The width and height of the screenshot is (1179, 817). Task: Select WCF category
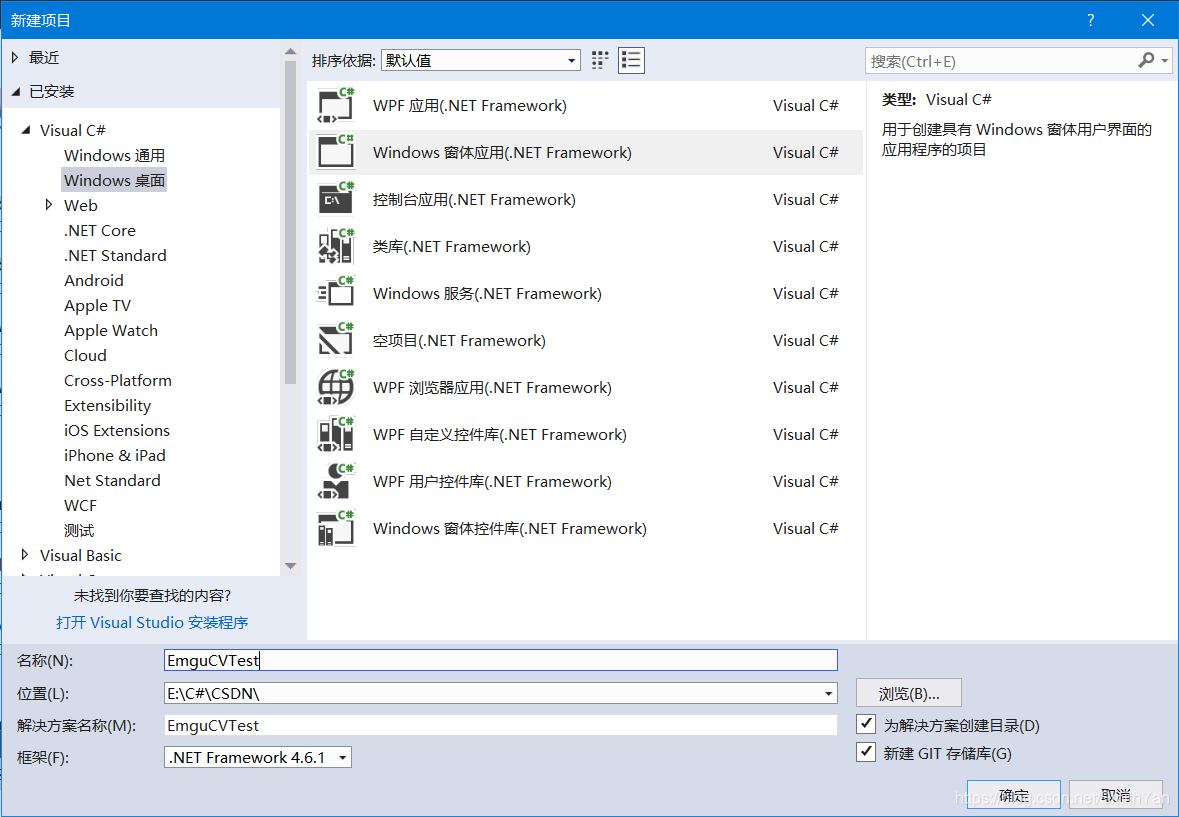[80, 506]
